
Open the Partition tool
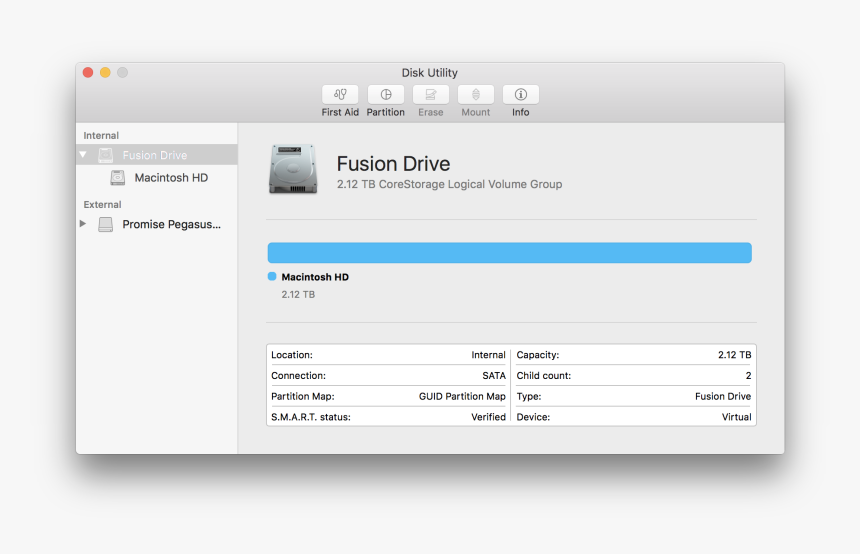tap(386, 94)
